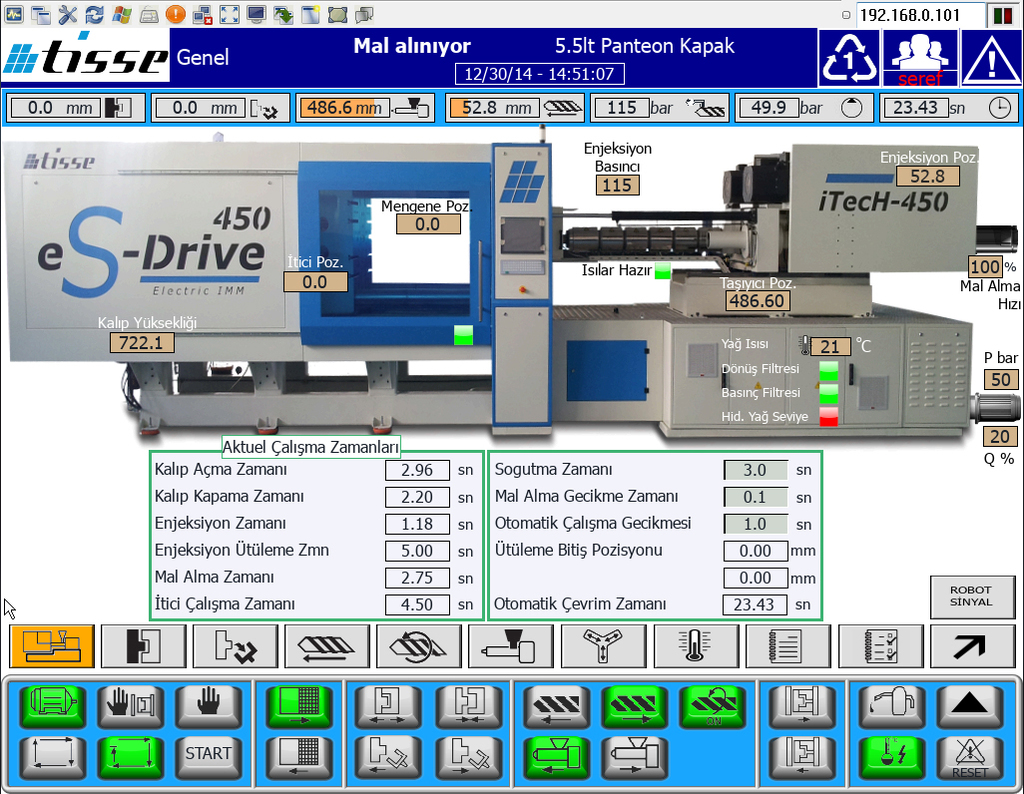Click the mold height button with right arrow
Screen dimensions: 1024x794
[803, 705]
